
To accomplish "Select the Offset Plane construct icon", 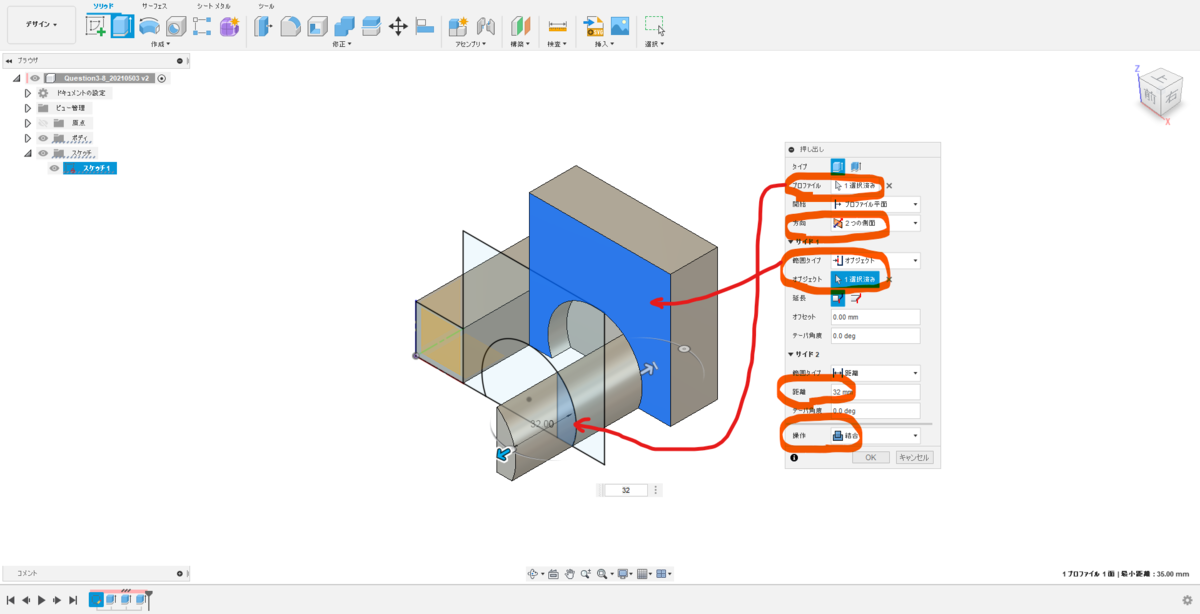I will click(x=521, y=26).
